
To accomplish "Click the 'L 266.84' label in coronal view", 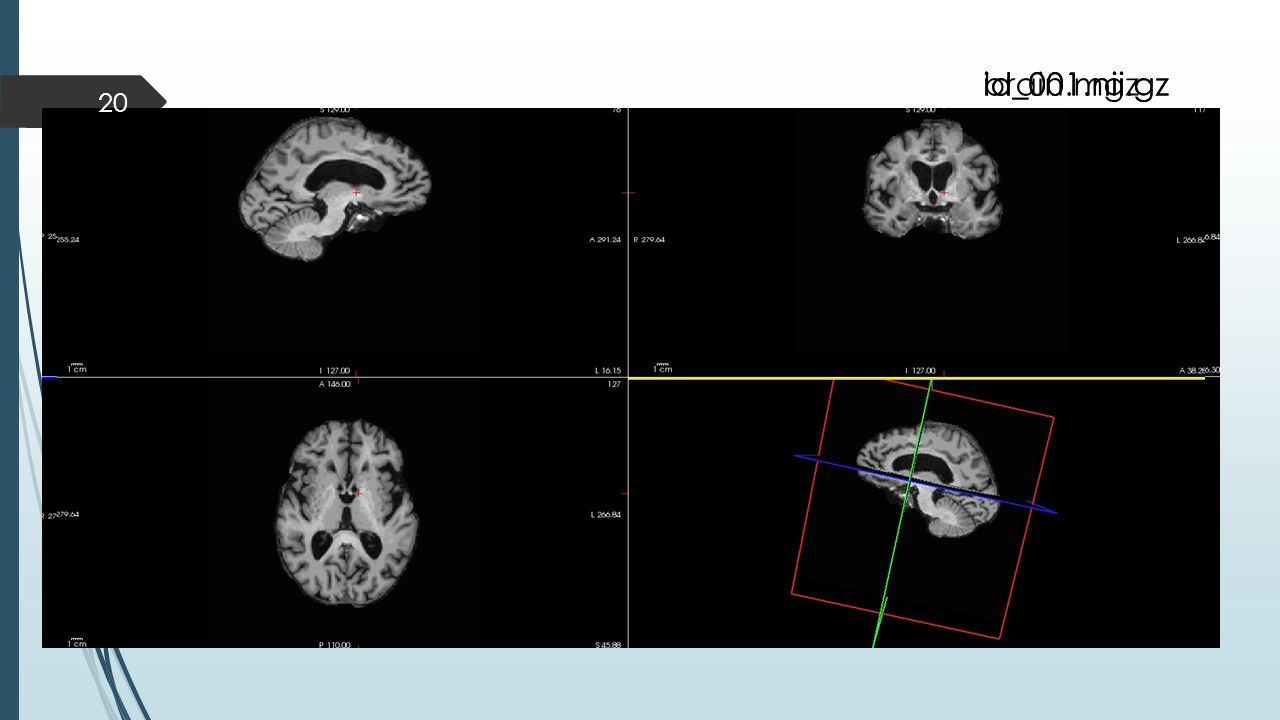I will click(x=1192, y=240).
